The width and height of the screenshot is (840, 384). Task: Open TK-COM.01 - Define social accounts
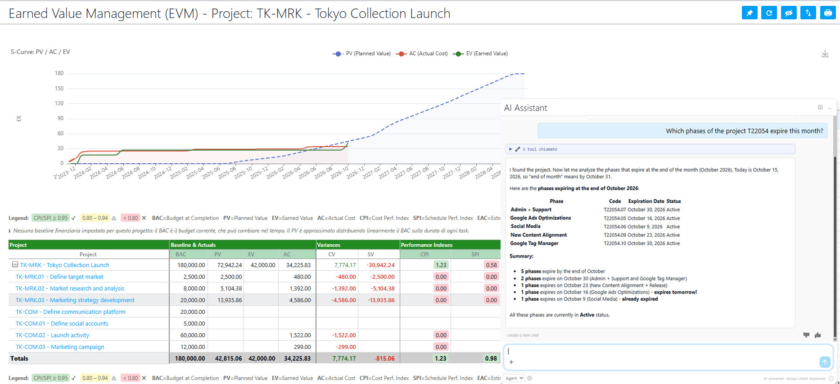click(62, 323)
